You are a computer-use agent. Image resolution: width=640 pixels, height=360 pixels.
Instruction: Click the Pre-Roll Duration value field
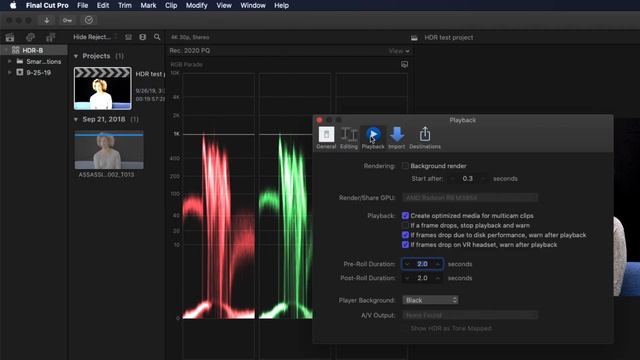point(422,264)
